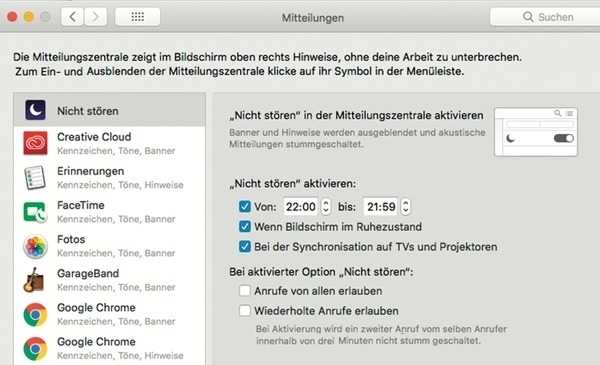Click the yellow minimize window button
The image size is (600, 365).
(29, 17)
